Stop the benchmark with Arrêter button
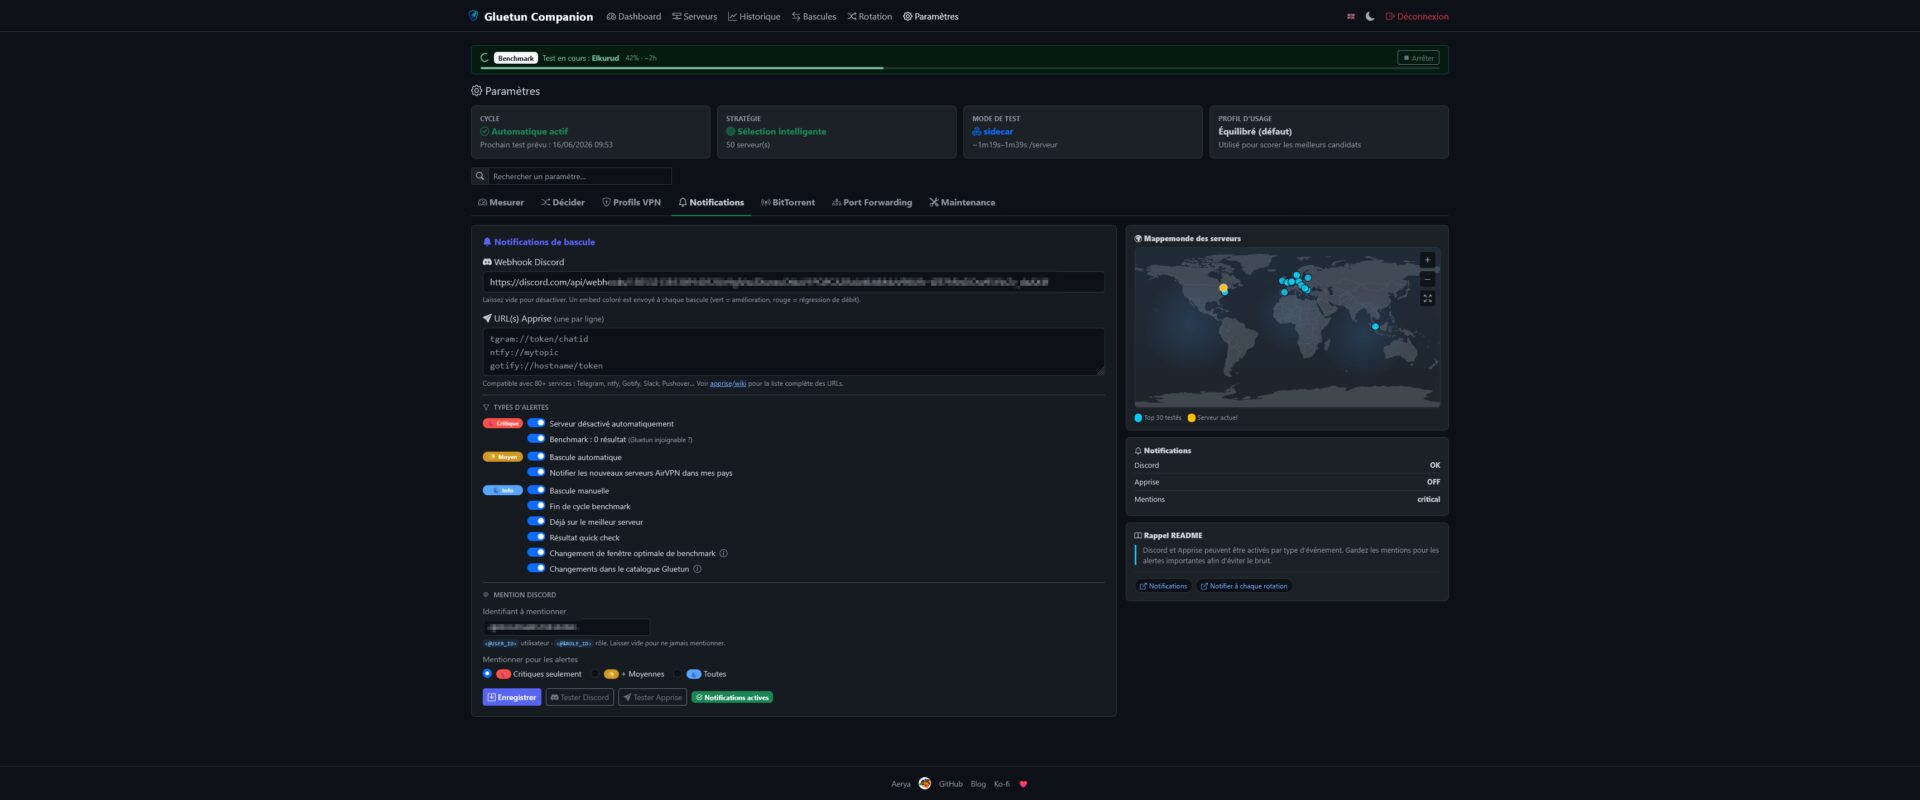Screen dimensions: 1920x800 1418,58
